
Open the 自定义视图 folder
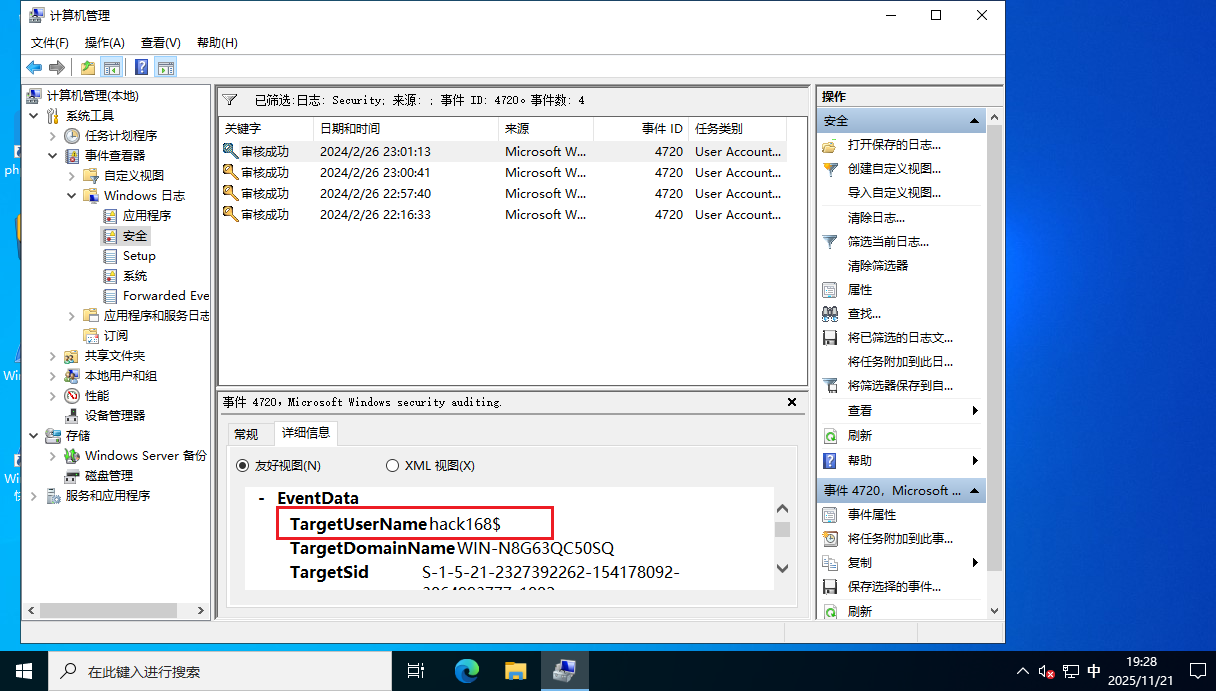pos(134,175)
